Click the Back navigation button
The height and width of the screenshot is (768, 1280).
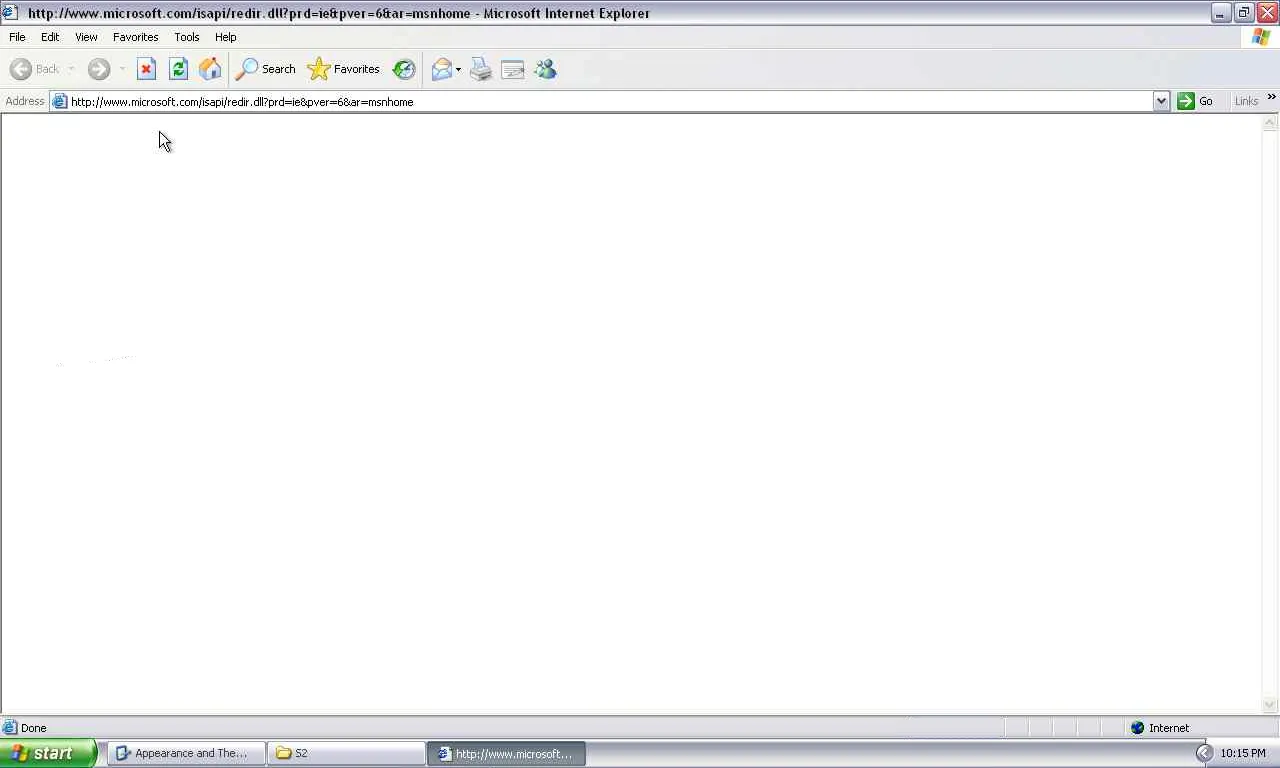(35, 69)
